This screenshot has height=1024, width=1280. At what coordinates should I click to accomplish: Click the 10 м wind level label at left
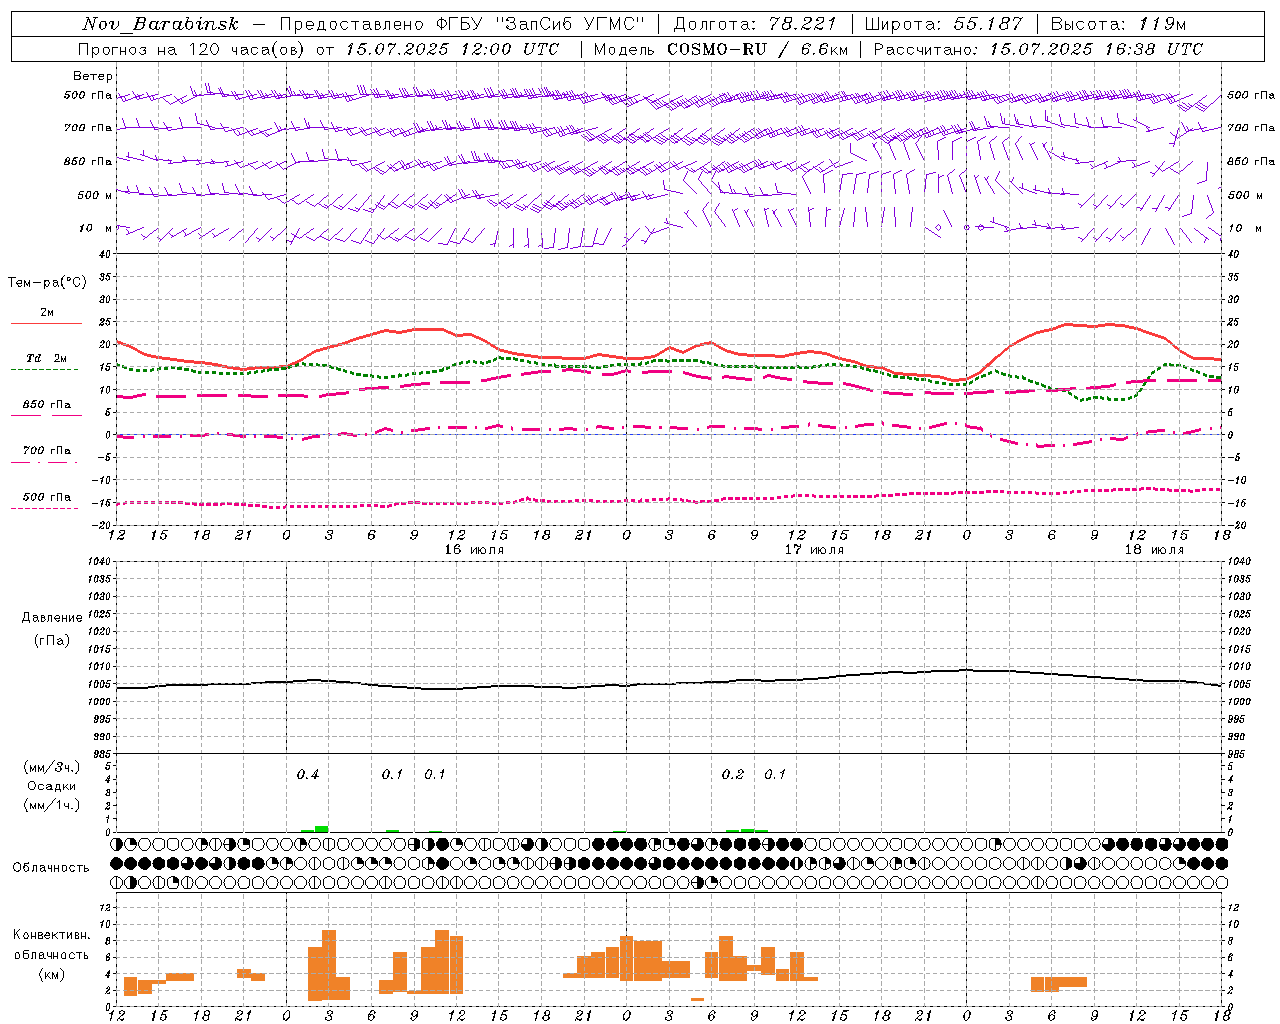tap(96, 229)
